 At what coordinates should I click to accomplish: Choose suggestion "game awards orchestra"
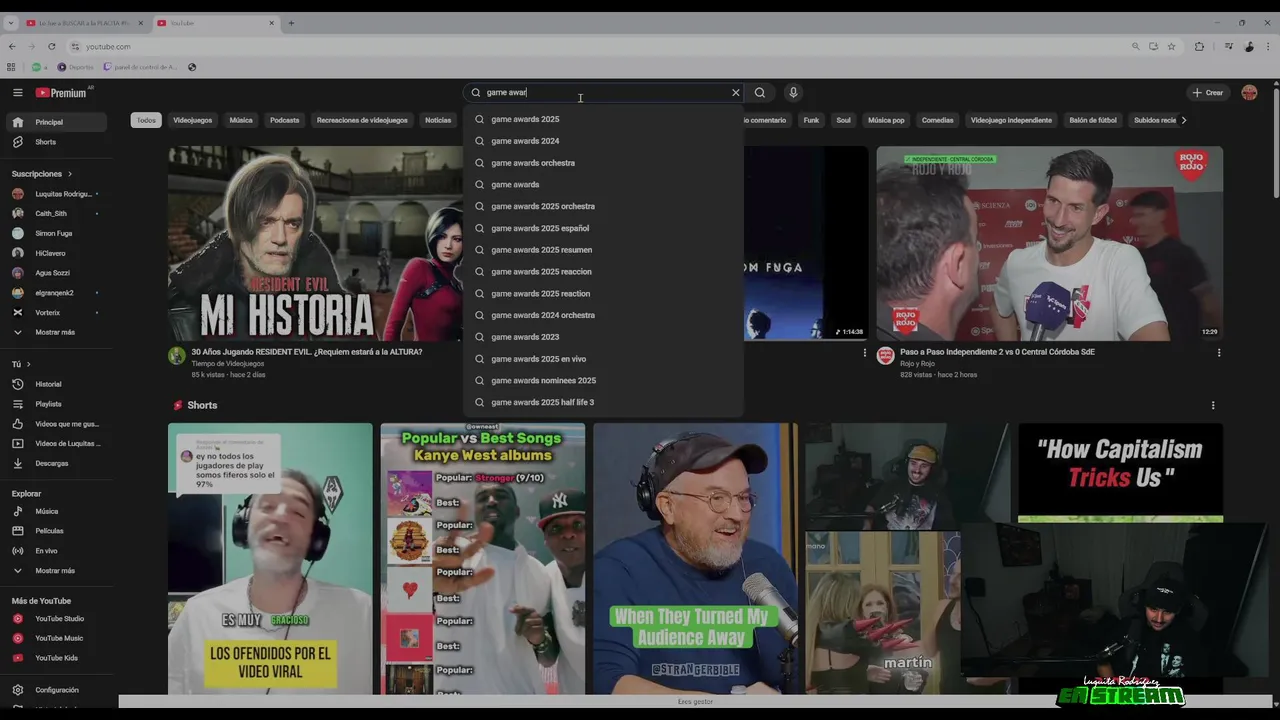(603, 163)
